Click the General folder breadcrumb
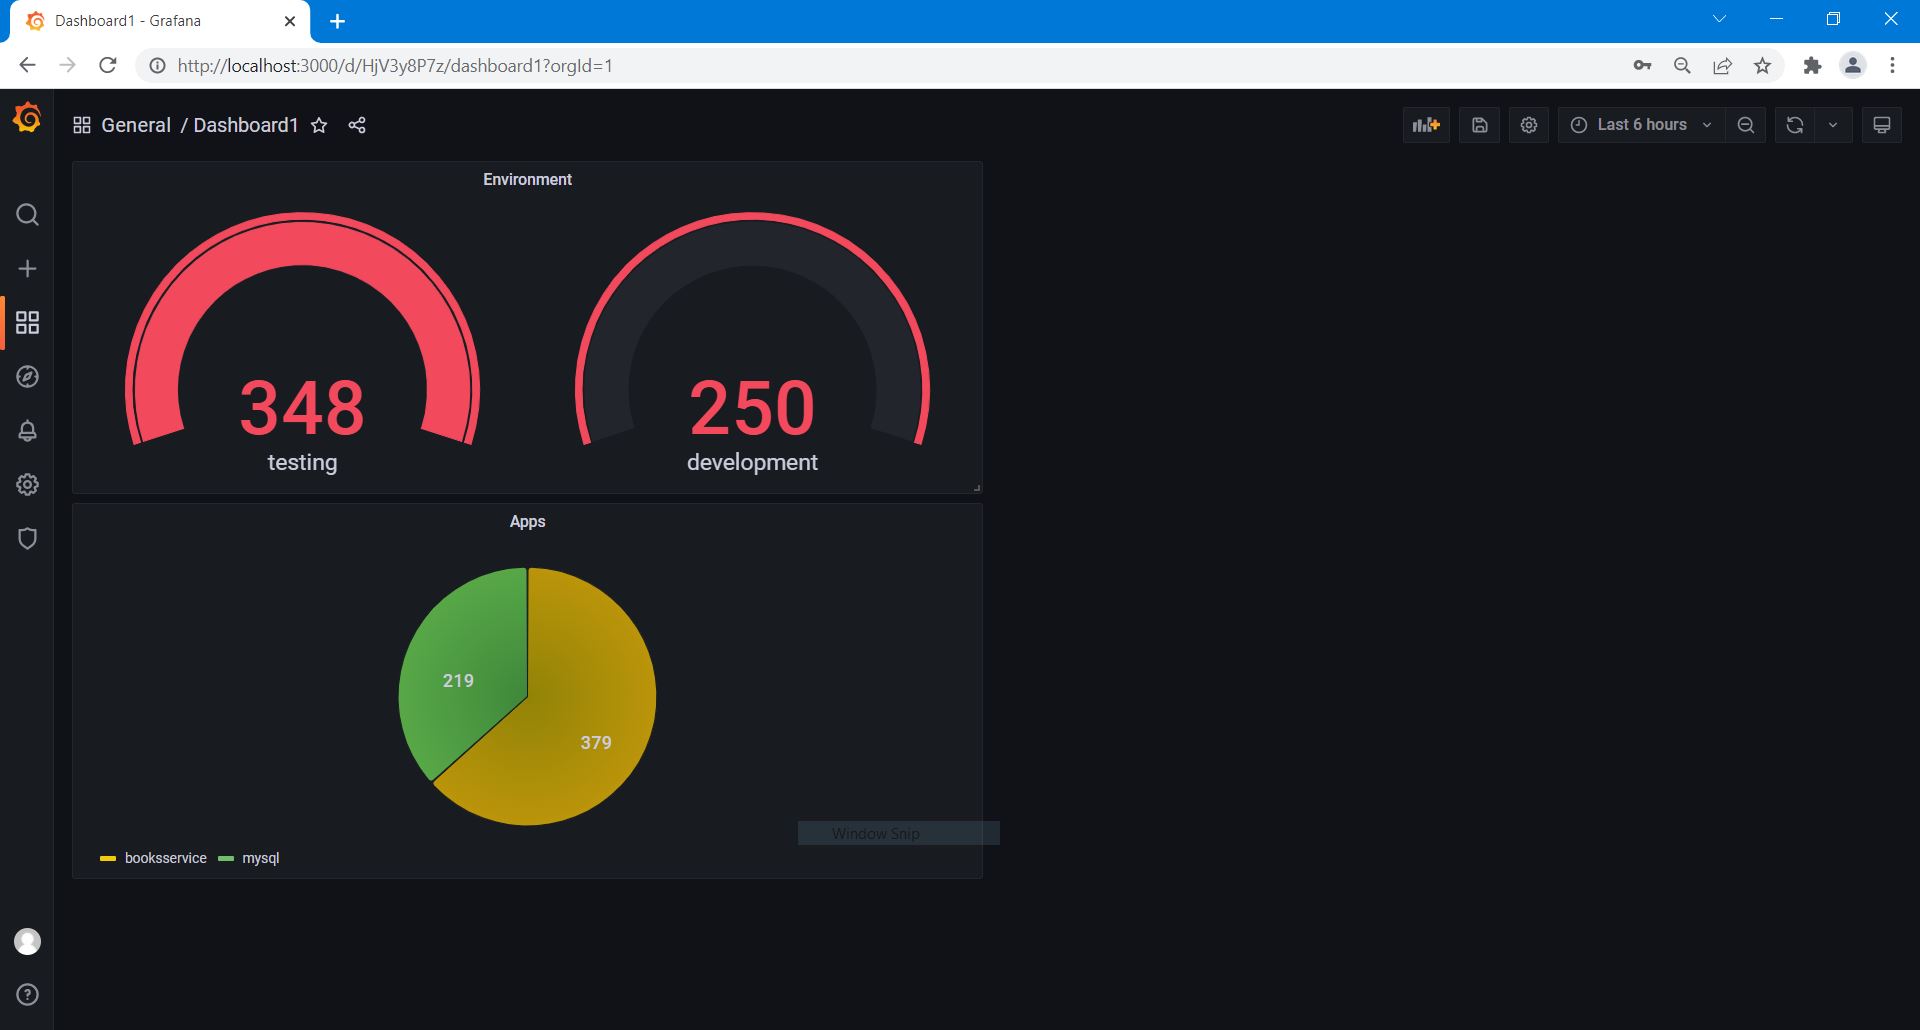Image resolution: width=1920 pixels, height=1030 pixels. 136,125
